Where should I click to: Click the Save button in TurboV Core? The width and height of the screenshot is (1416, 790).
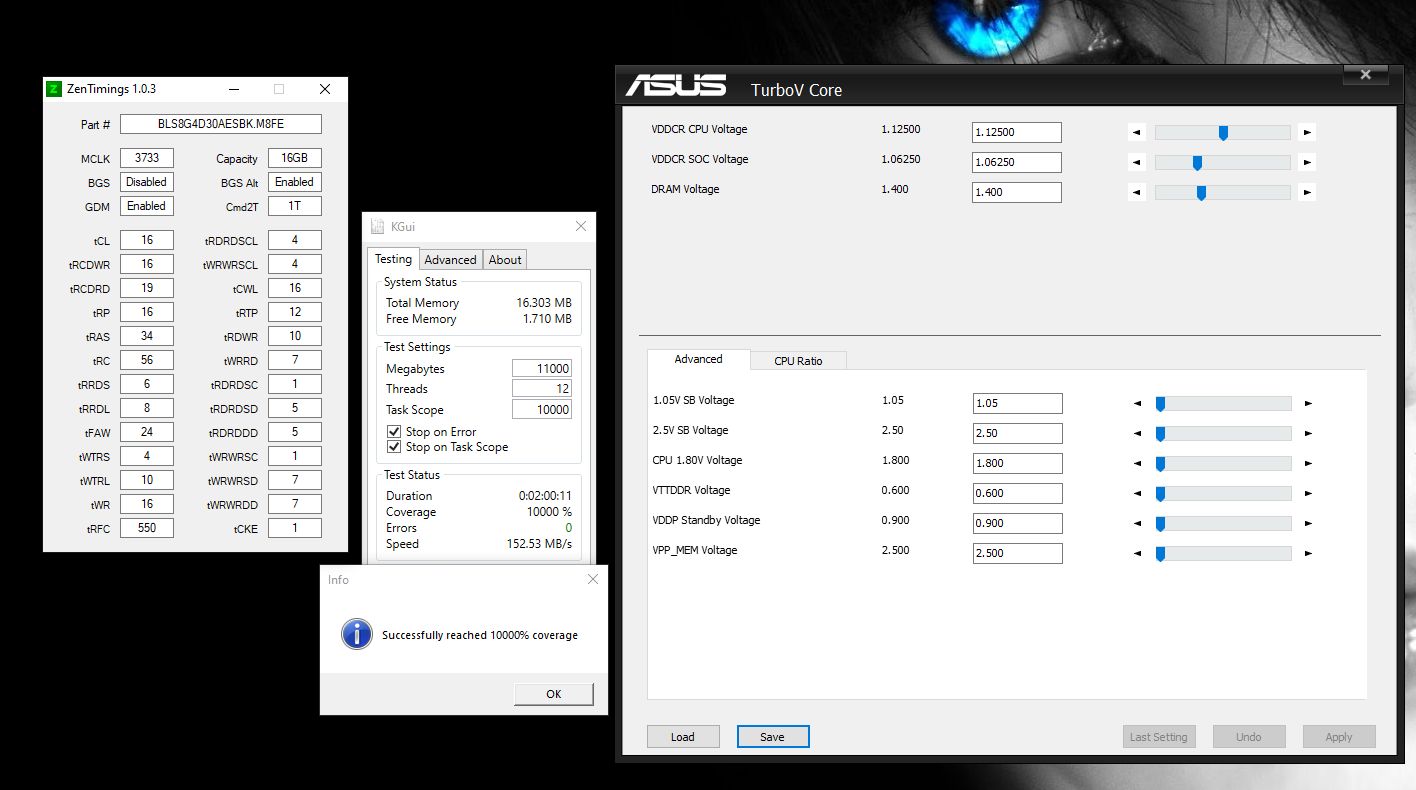tap(773, 737)
